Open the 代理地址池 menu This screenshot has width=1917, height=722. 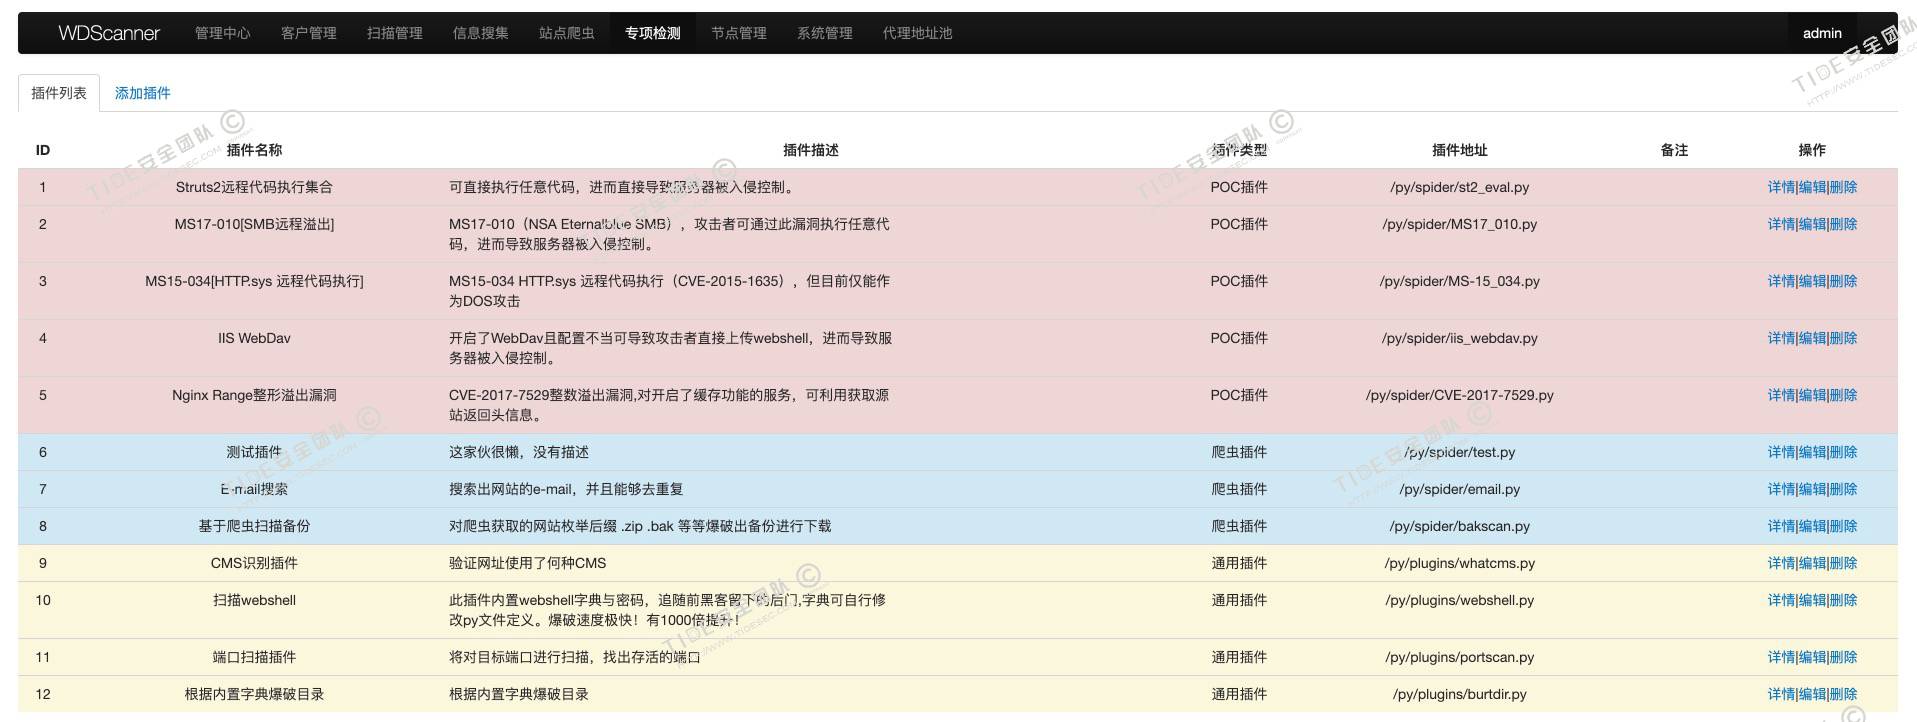tap(917, 33)
